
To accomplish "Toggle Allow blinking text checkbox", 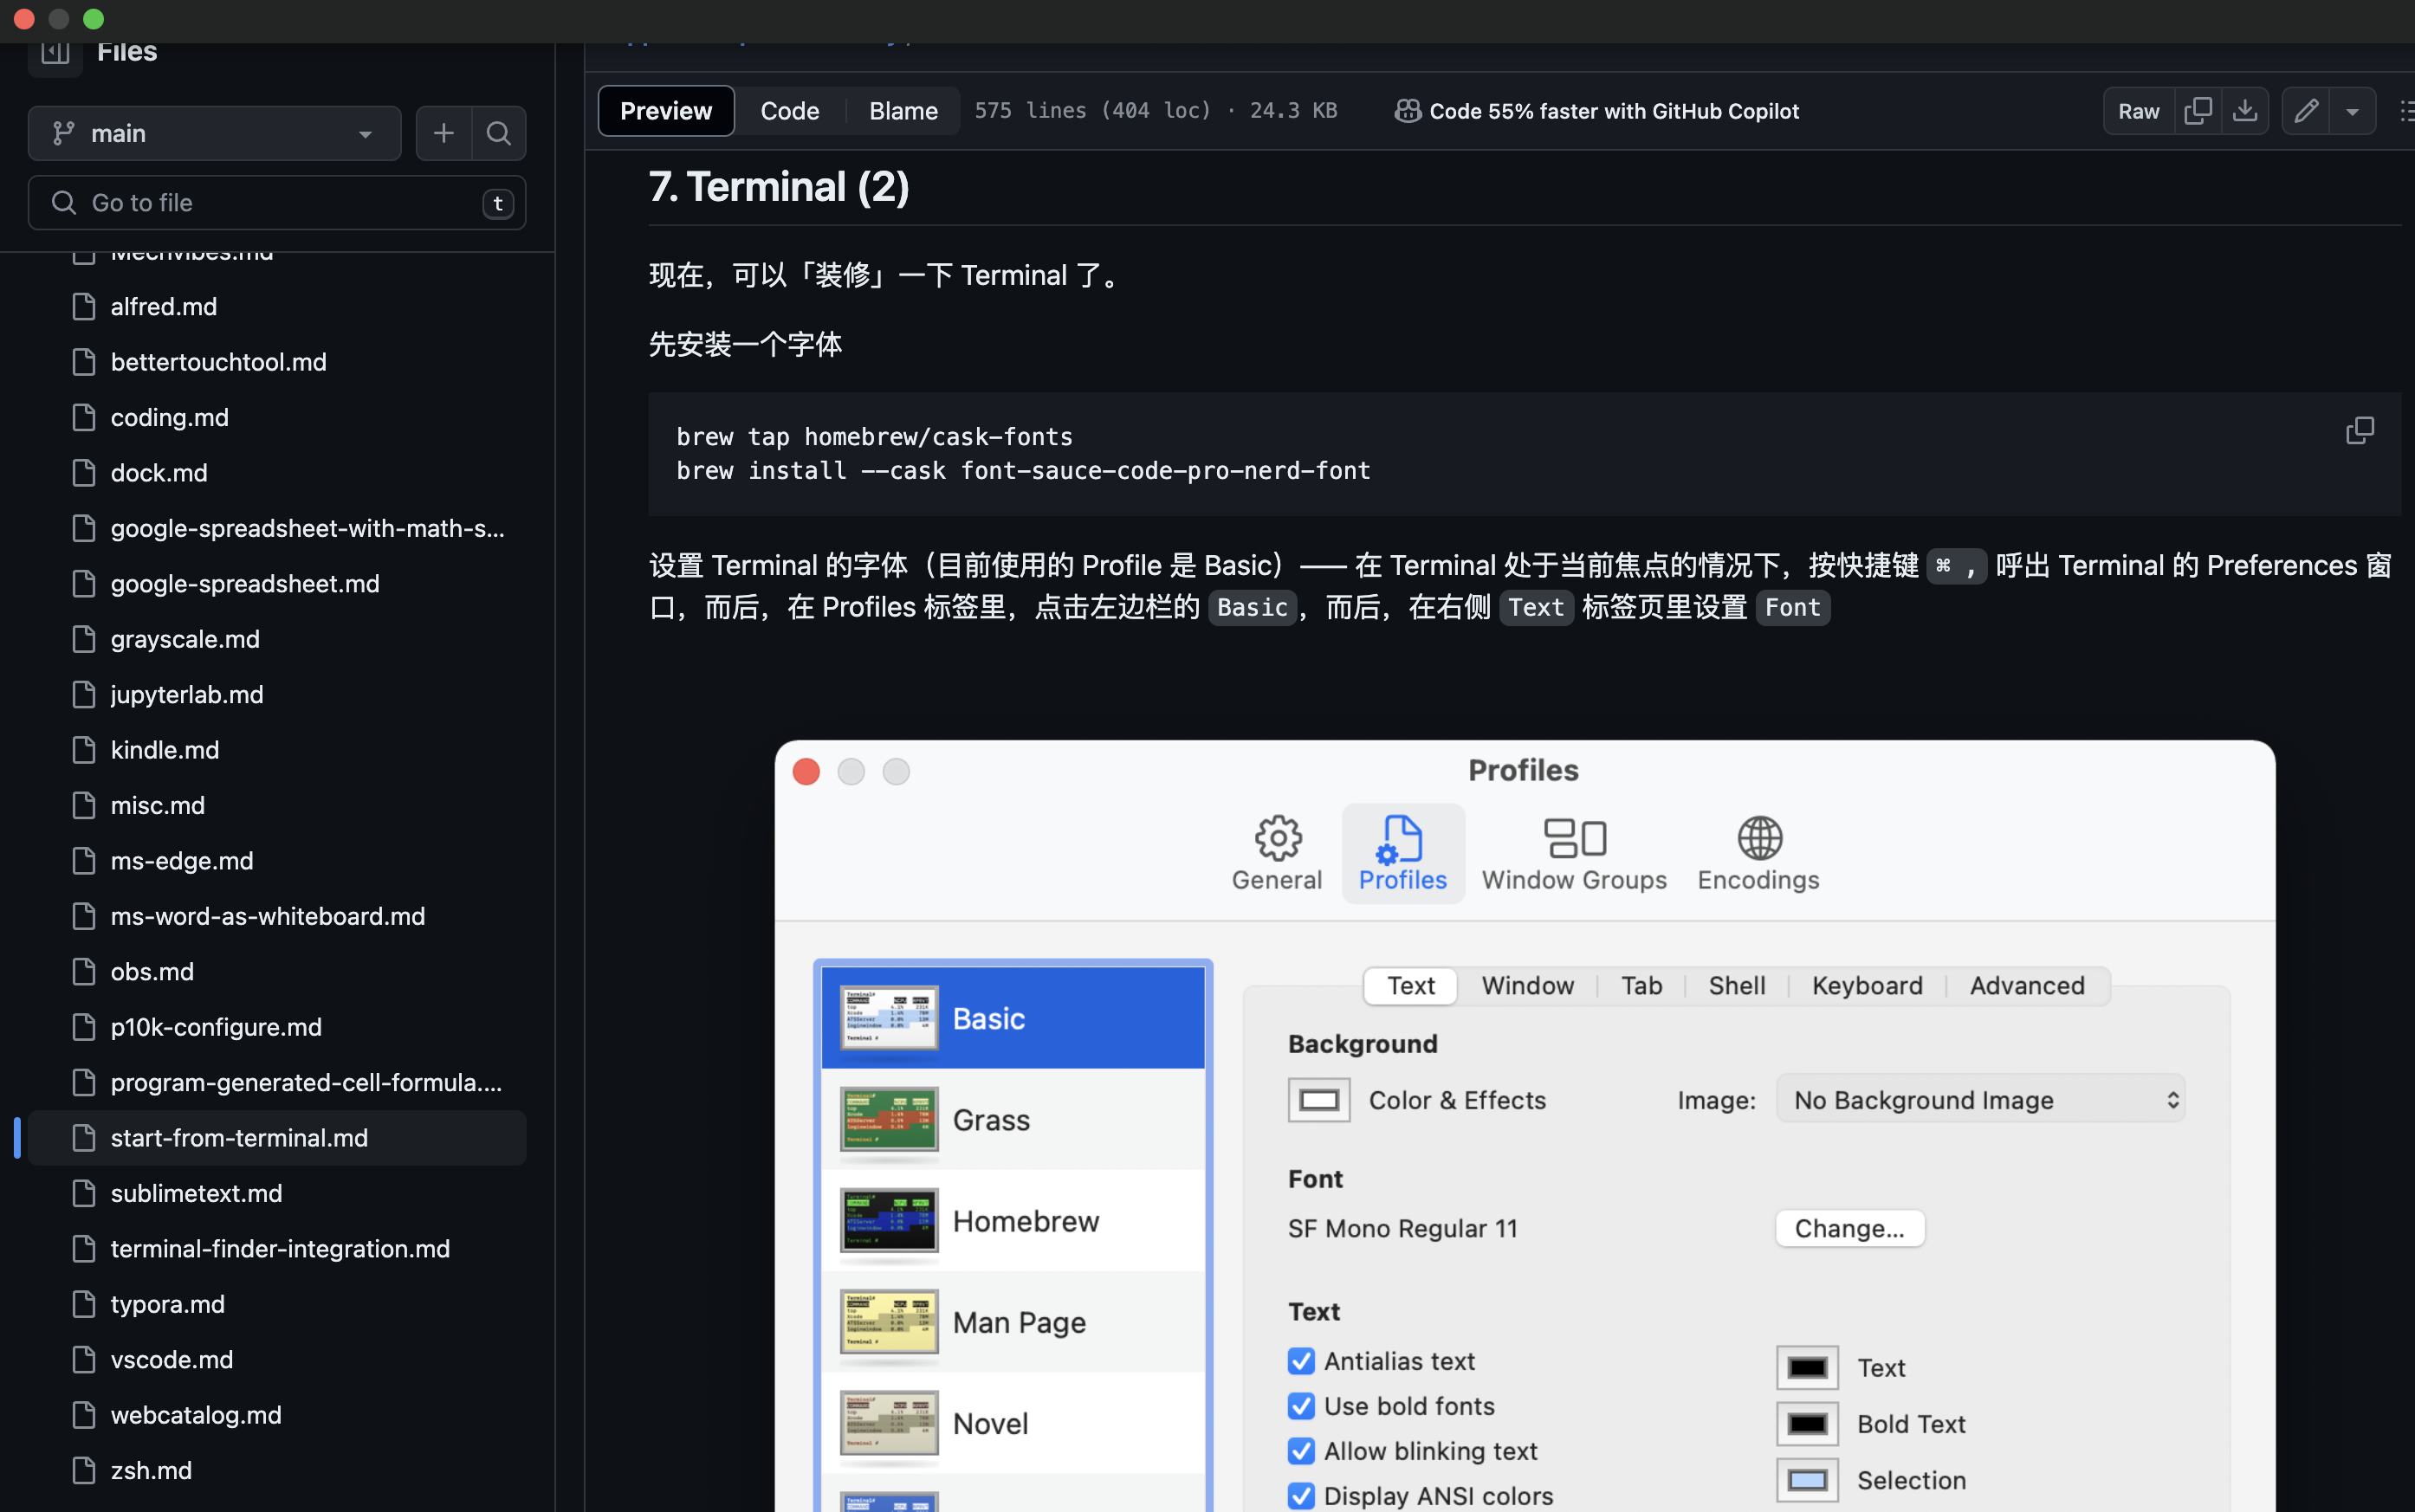I will [x=1301, y=1451].
